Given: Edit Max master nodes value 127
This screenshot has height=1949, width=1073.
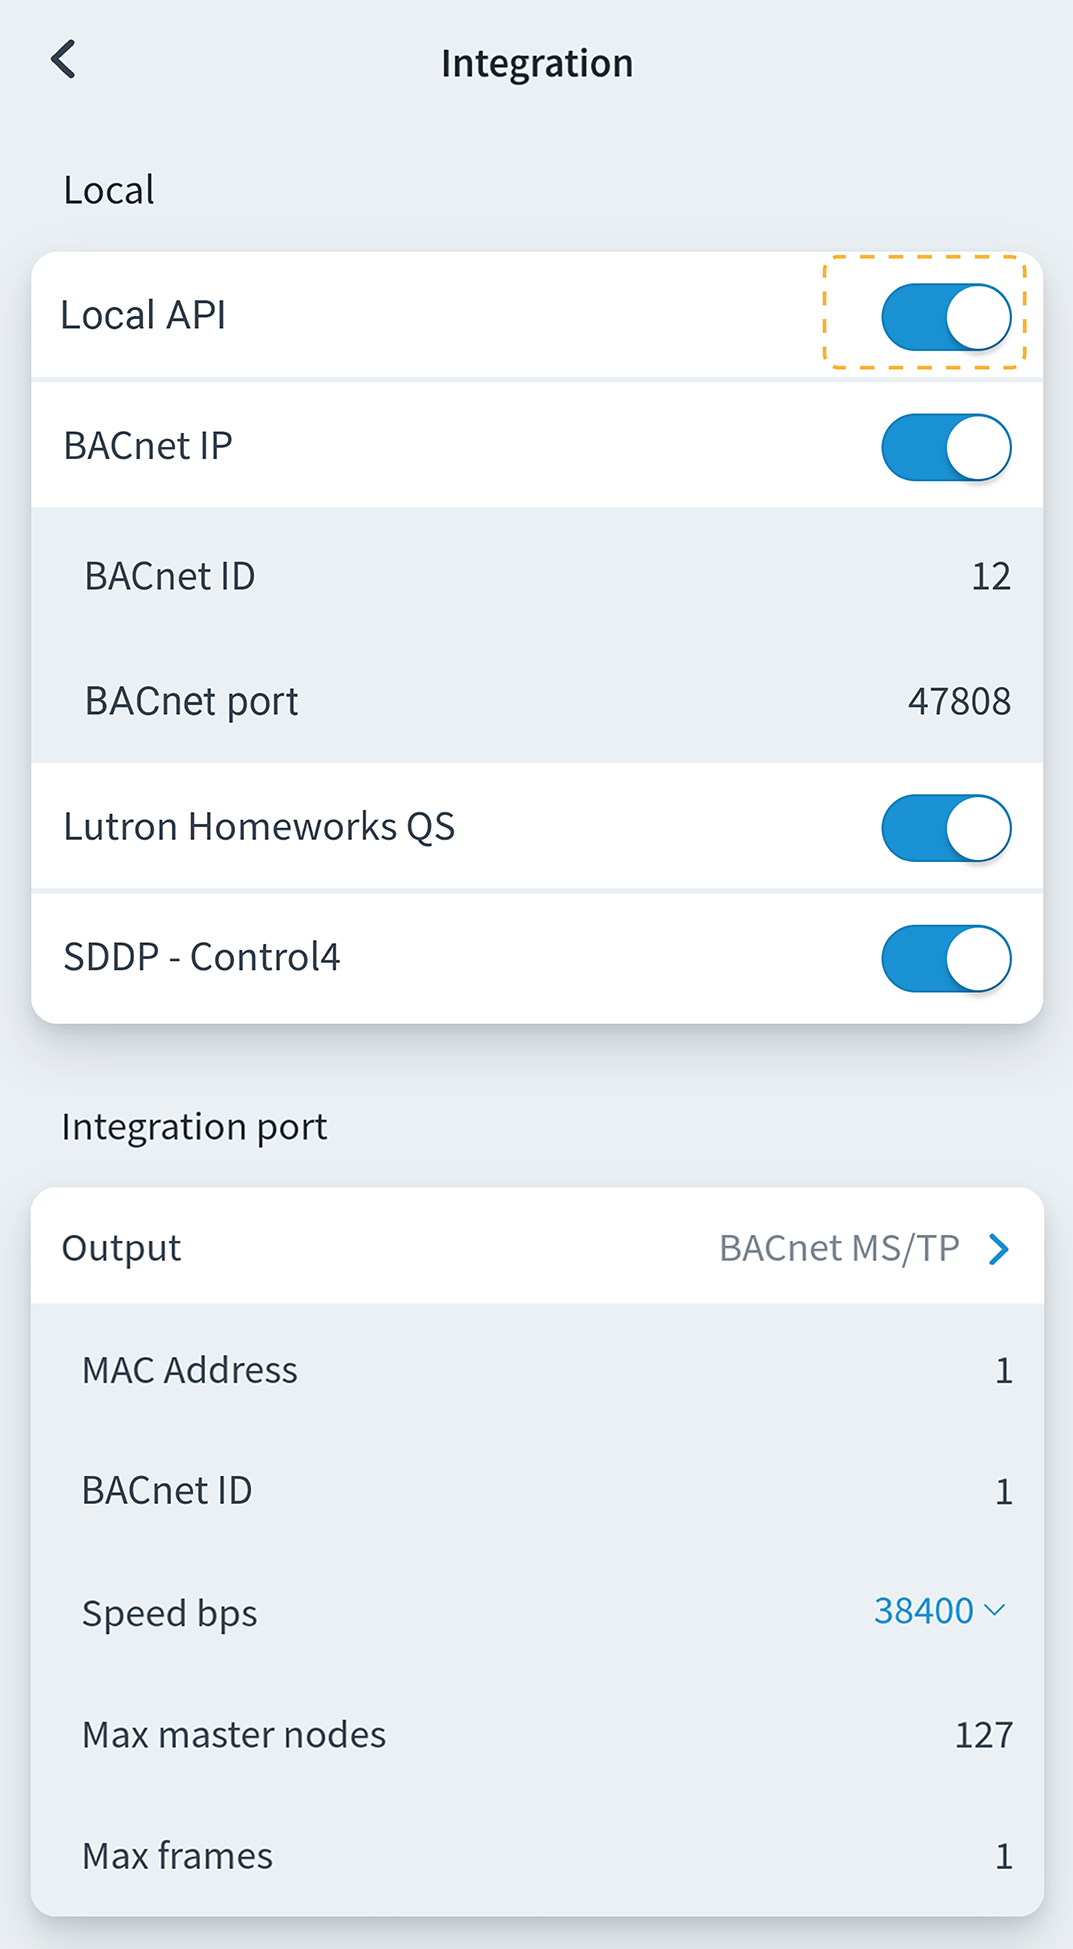Looking at the screenshot, I should click(983, 1735).
